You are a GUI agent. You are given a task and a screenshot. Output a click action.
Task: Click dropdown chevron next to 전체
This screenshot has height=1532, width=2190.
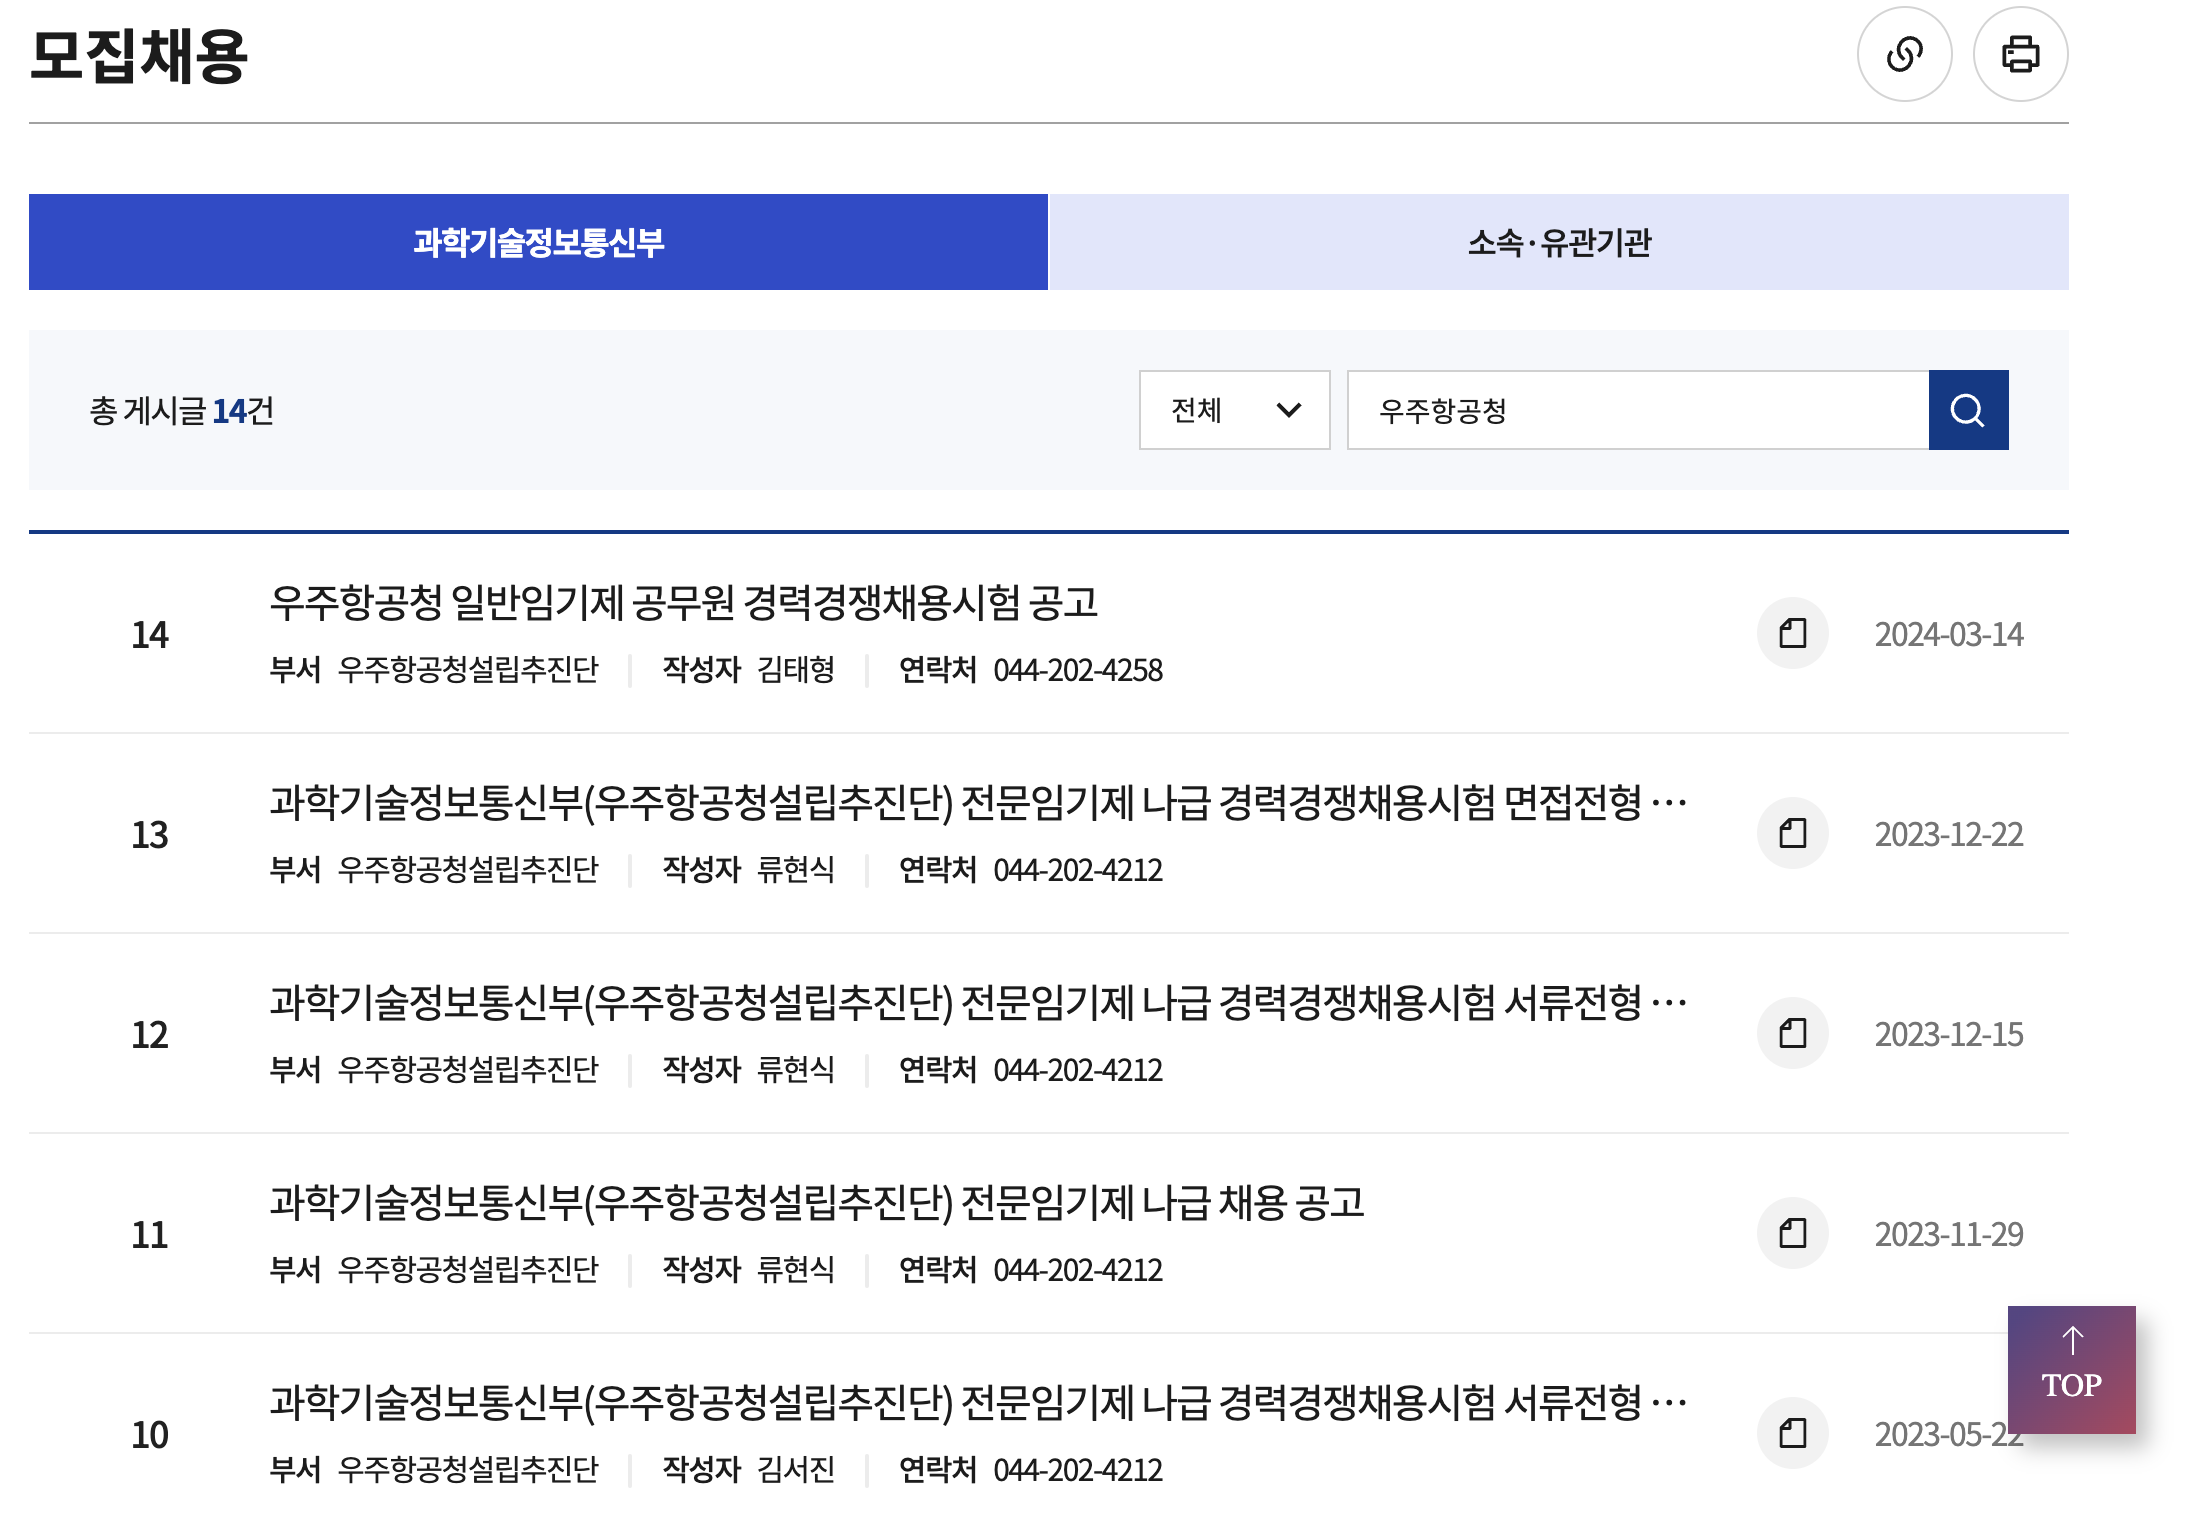coord(1289,410)
